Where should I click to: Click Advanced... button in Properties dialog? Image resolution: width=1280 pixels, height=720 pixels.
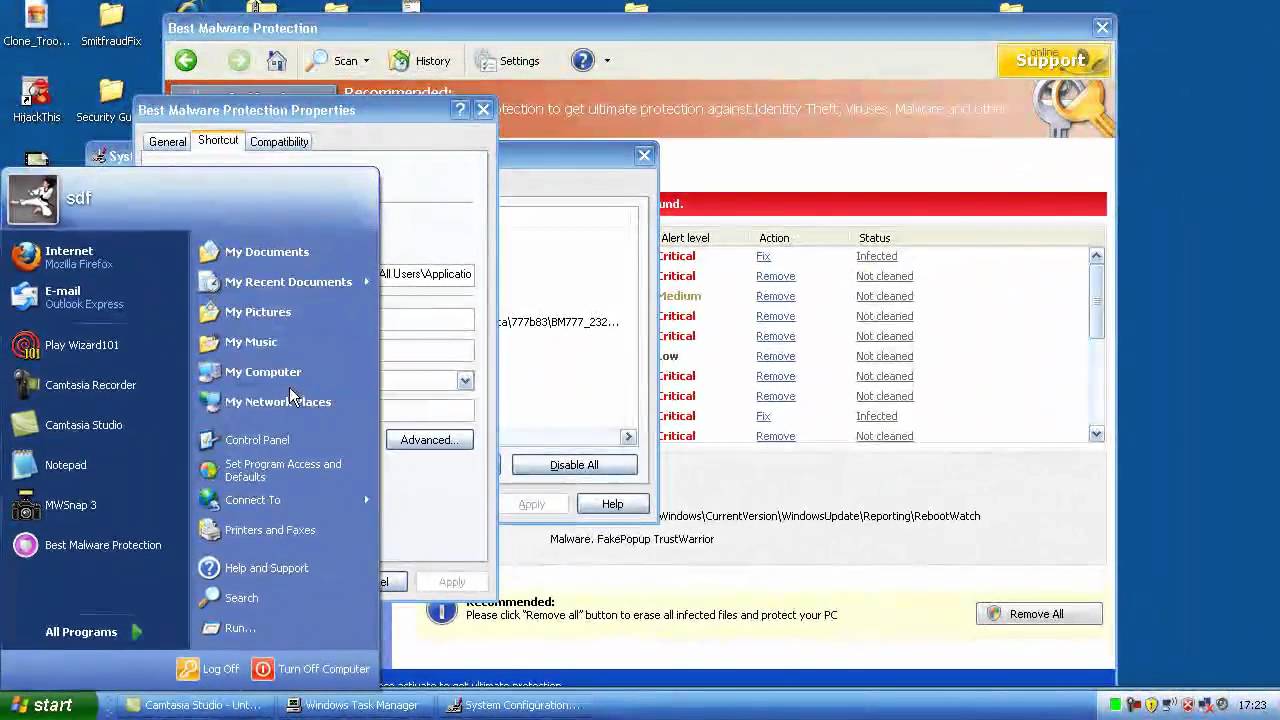click(429, 440)
